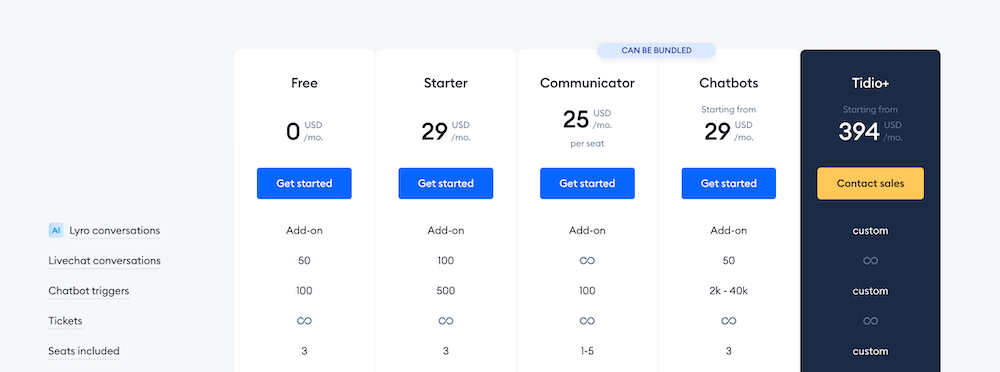Click the AI badge icon beside Lyro conversations
The width and height of the screenshot is (1000, 372).
pos(56,230)
